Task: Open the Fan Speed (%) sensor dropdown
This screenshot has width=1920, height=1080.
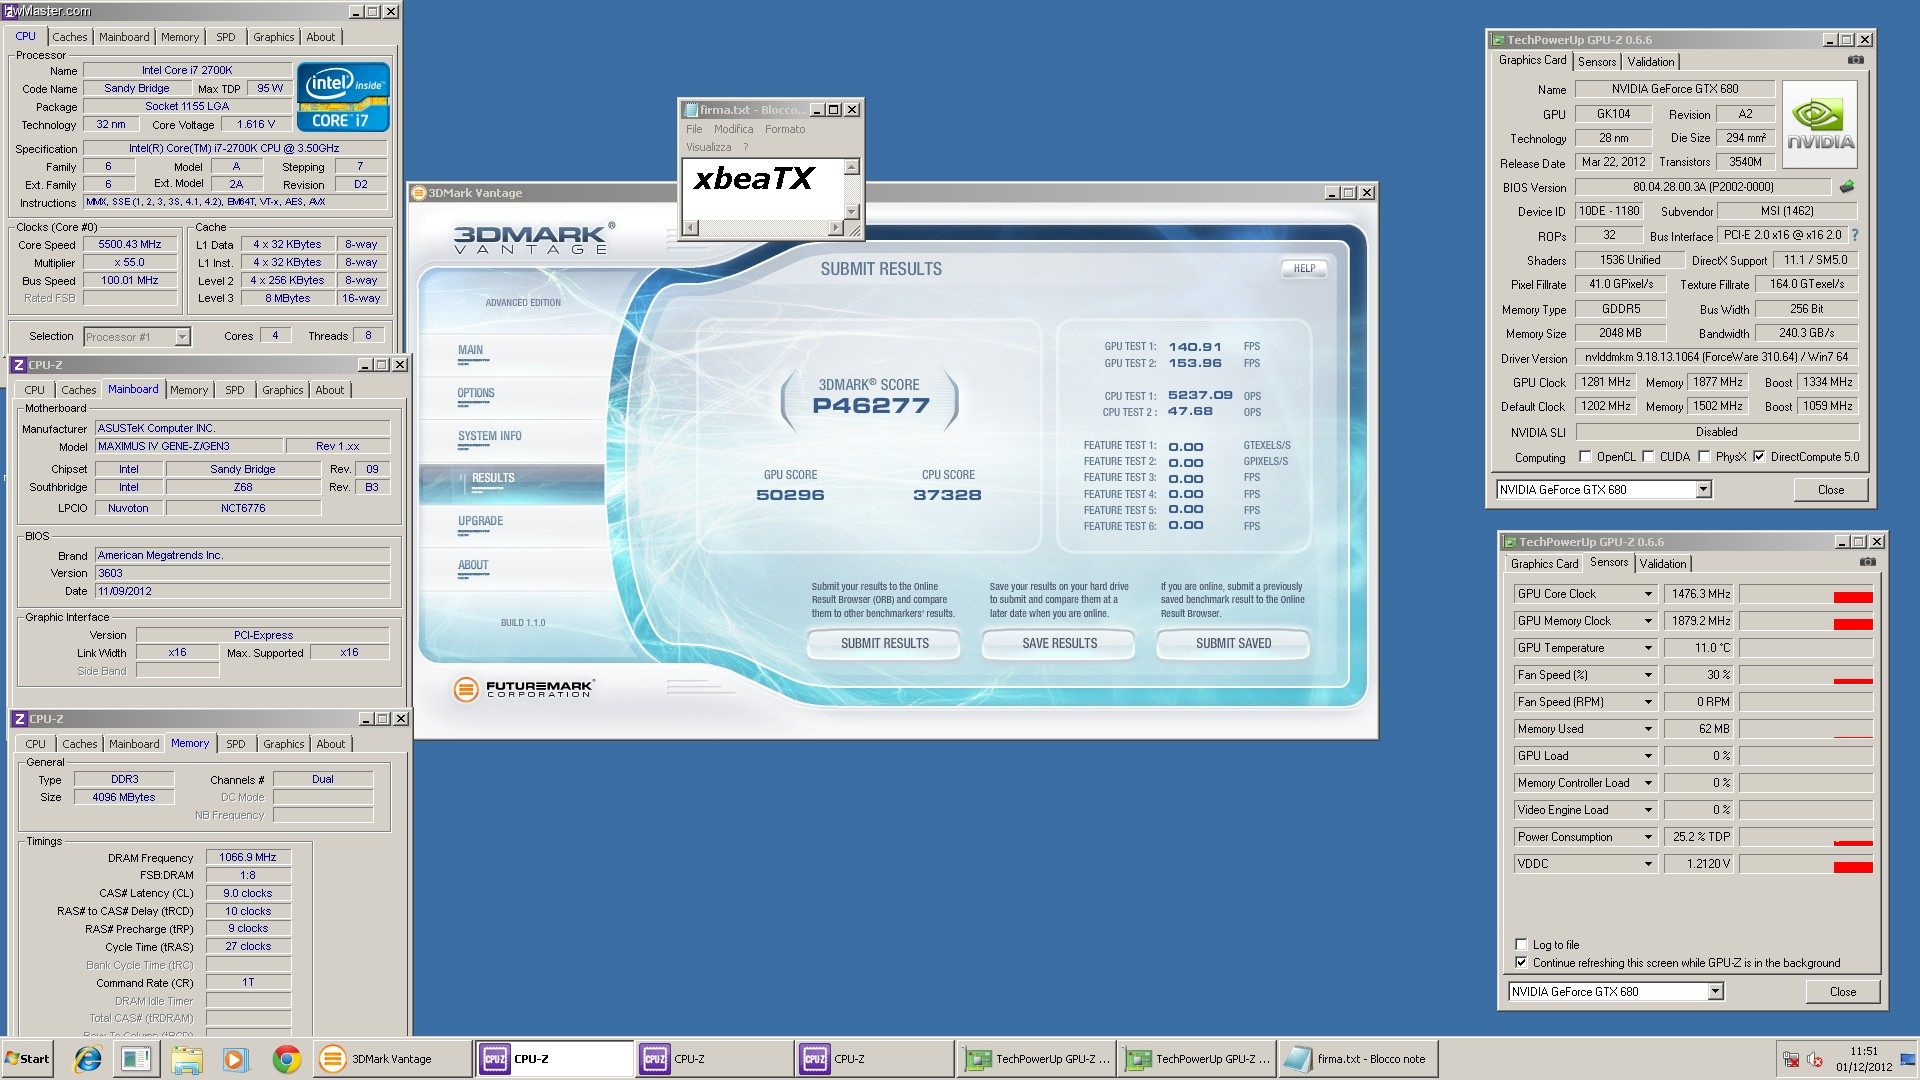Action: [x=1648, y=675]
